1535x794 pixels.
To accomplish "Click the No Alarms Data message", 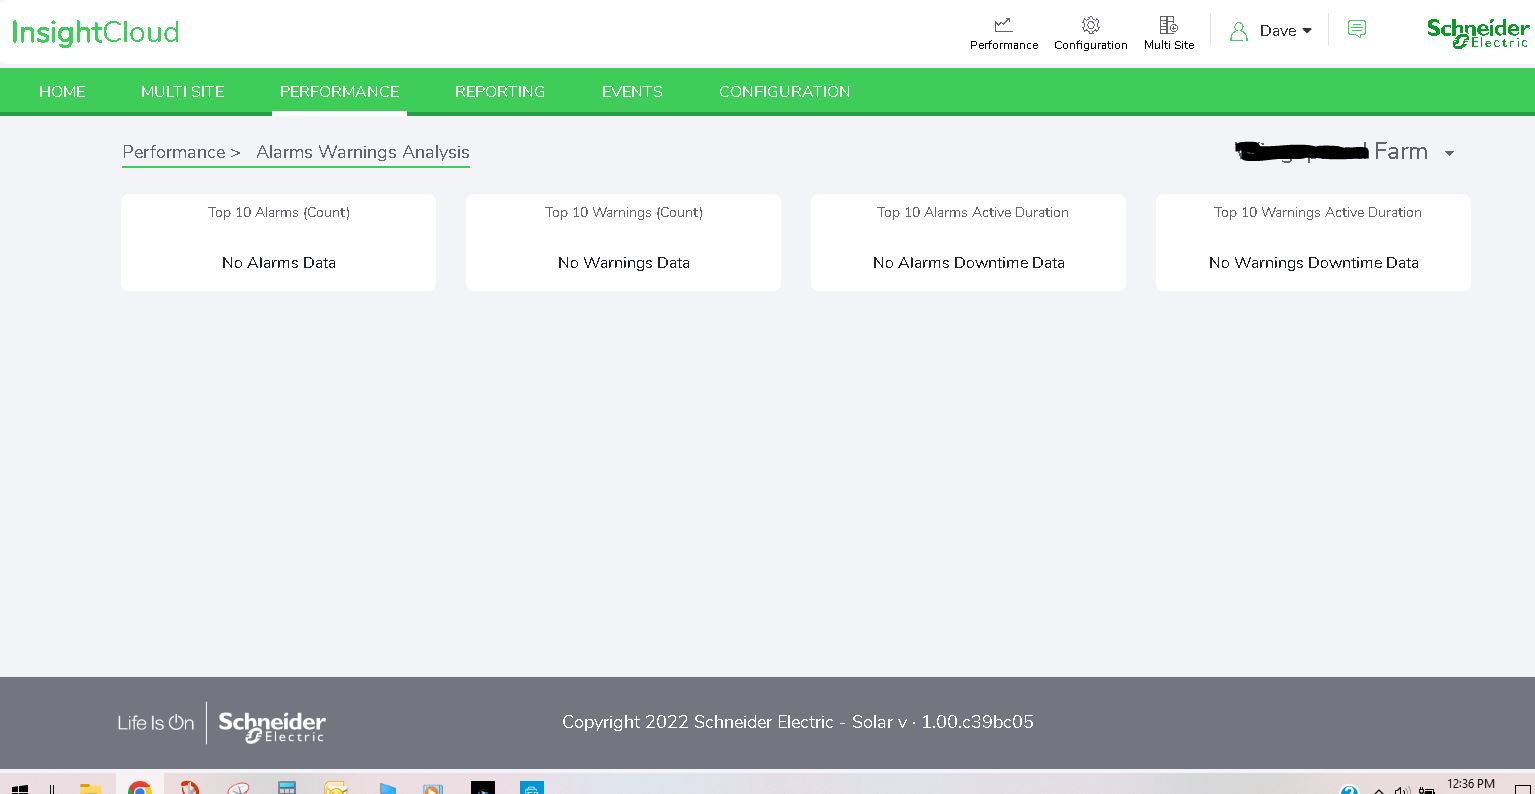I will [279, 263].
